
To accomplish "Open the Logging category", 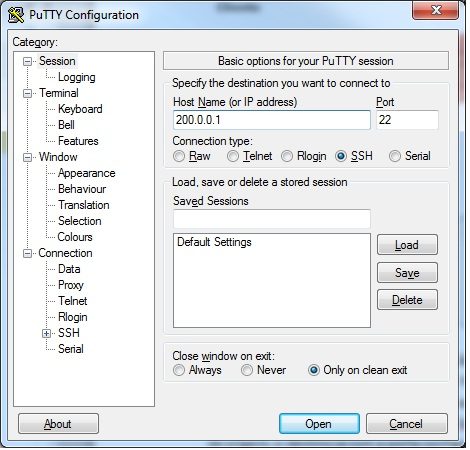I will [77, 77].
